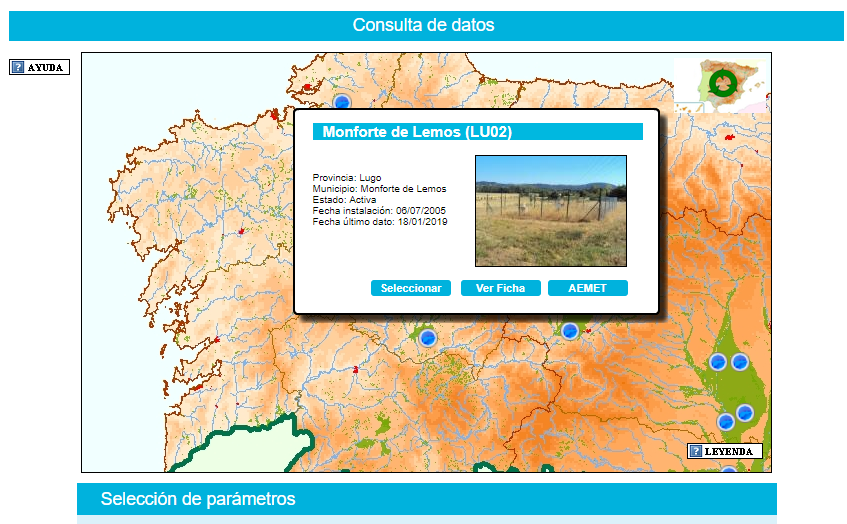Select the right marker of the upper pair in the green zone
The height and width of the screenshot is (524, 847).
(x=740, y=361)
